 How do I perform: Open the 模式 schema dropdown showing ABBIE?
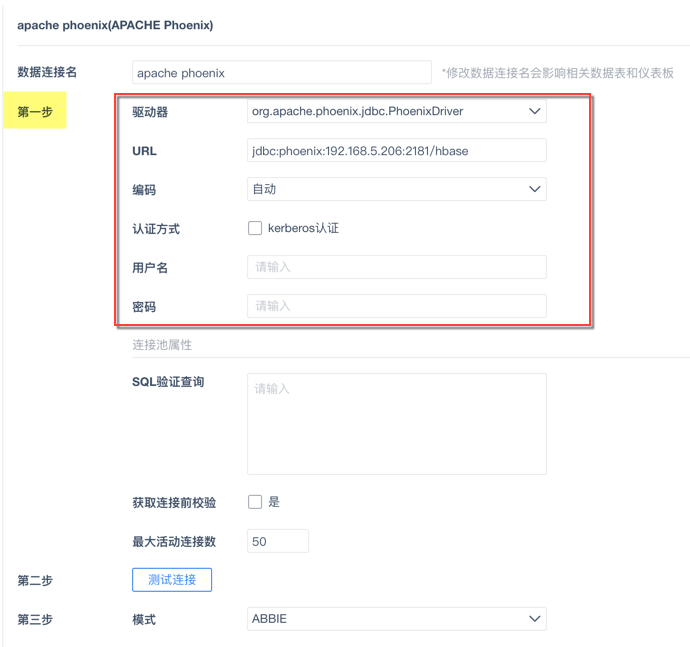tap(396, 619)
